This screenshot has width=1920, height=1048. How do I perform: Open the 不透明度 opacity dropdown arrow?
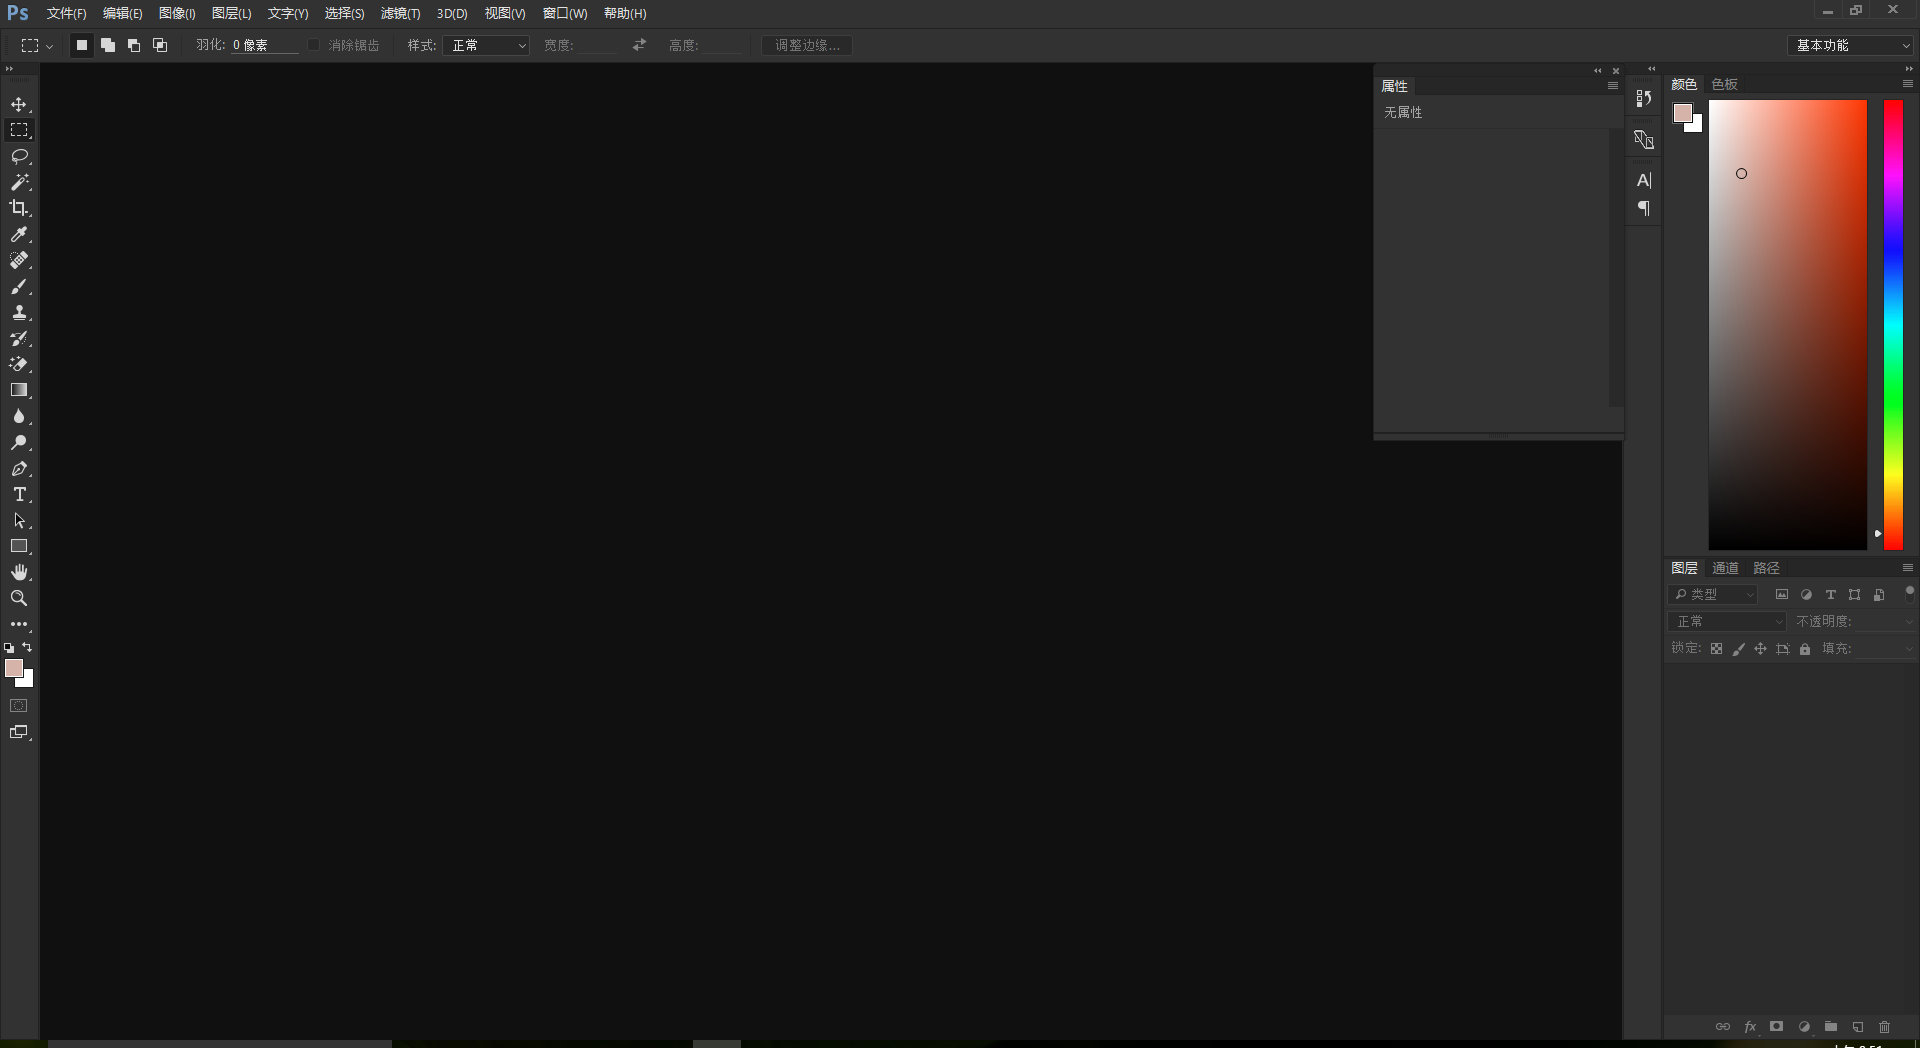[1909, 622]
